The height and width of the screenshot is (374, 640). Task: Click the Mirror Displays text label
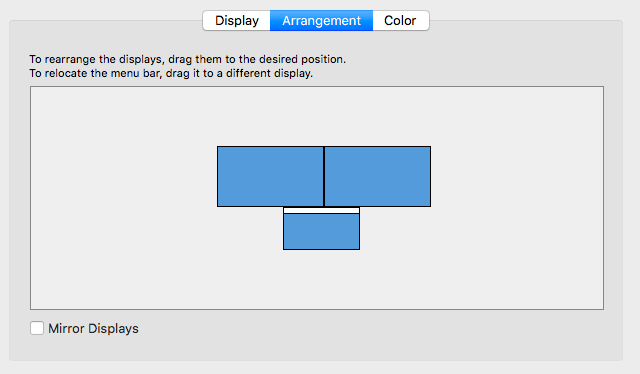[93, 329]
